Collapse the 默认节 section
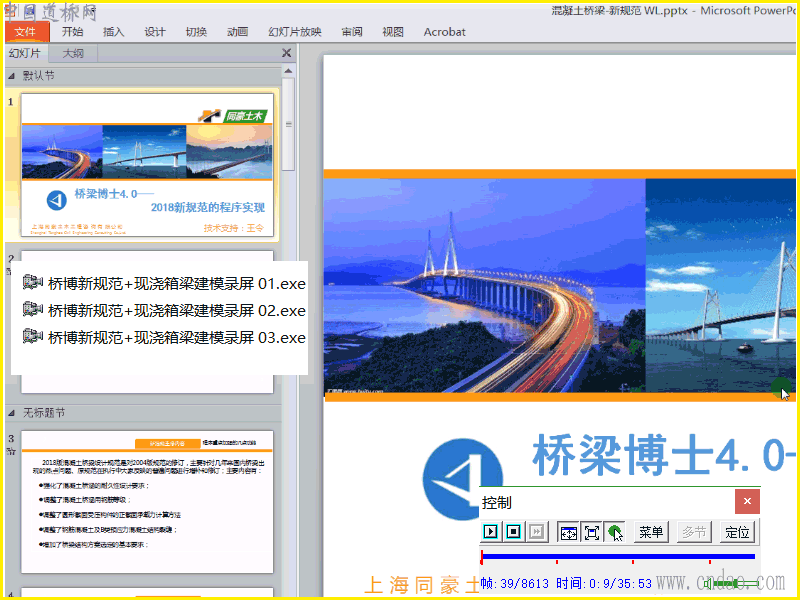The image size is (800, 600). (x=11, y=76)
